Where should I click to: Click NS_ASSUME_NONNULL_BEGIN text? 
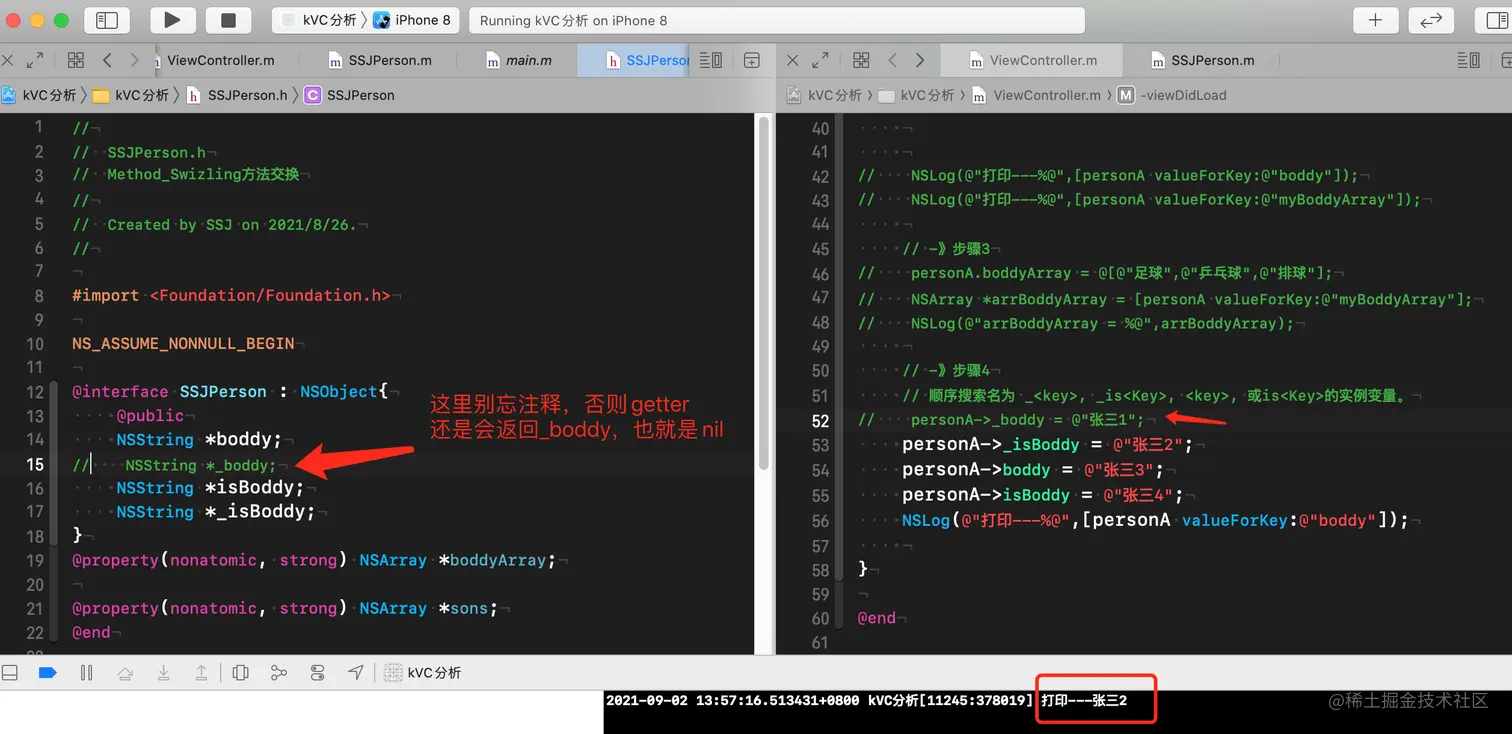(183, 343)
